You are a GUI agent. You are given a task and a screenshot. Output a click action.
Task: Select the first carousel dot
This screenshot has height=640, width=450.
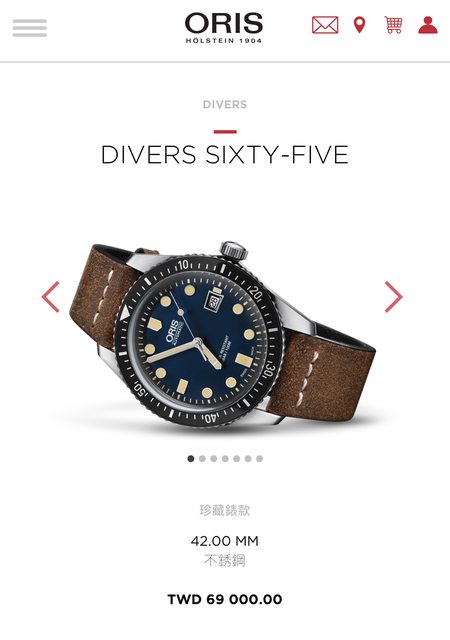[x=191, y=459]
